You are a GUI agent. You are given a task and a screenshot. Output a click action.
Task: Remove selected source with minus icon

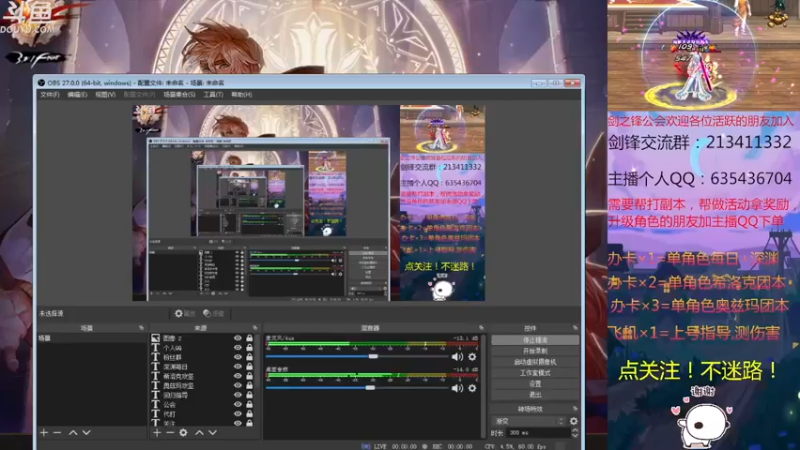[x=170, y=433]
